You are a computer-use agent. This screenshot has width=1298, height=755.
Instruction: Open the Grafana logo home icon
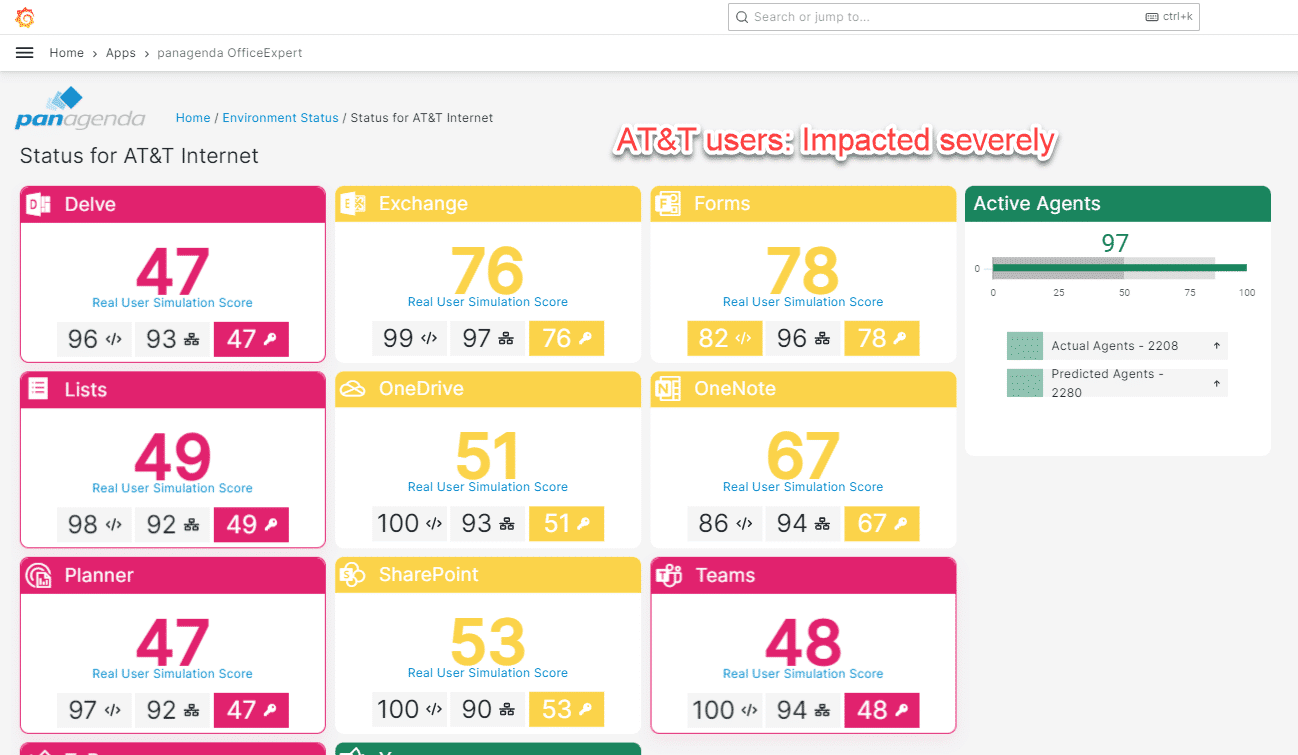(25, 17)
